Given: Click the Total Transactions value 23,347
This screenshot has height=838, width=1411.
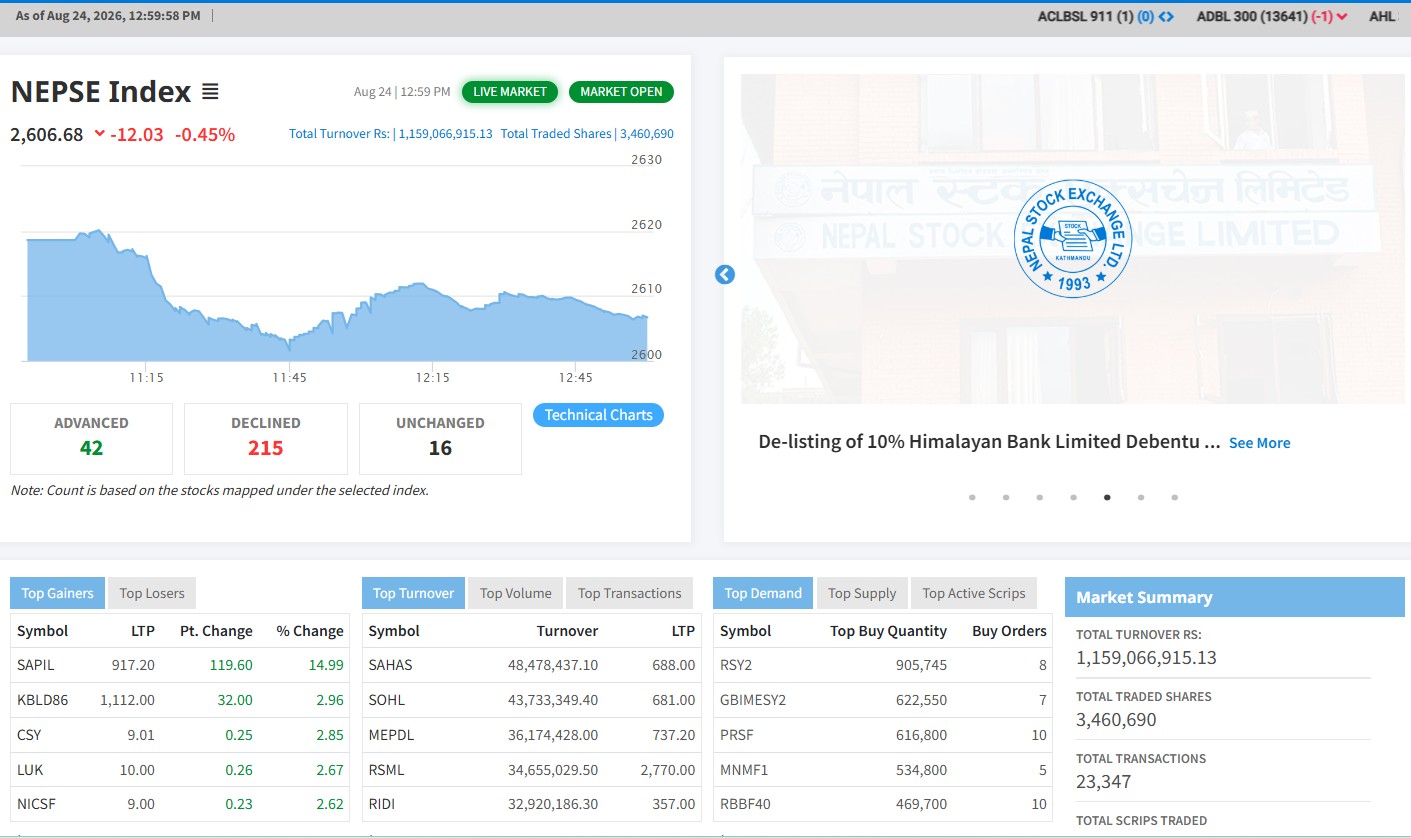Looking at the screenshot, I should pyautogui.click(x=1103, y=782).
